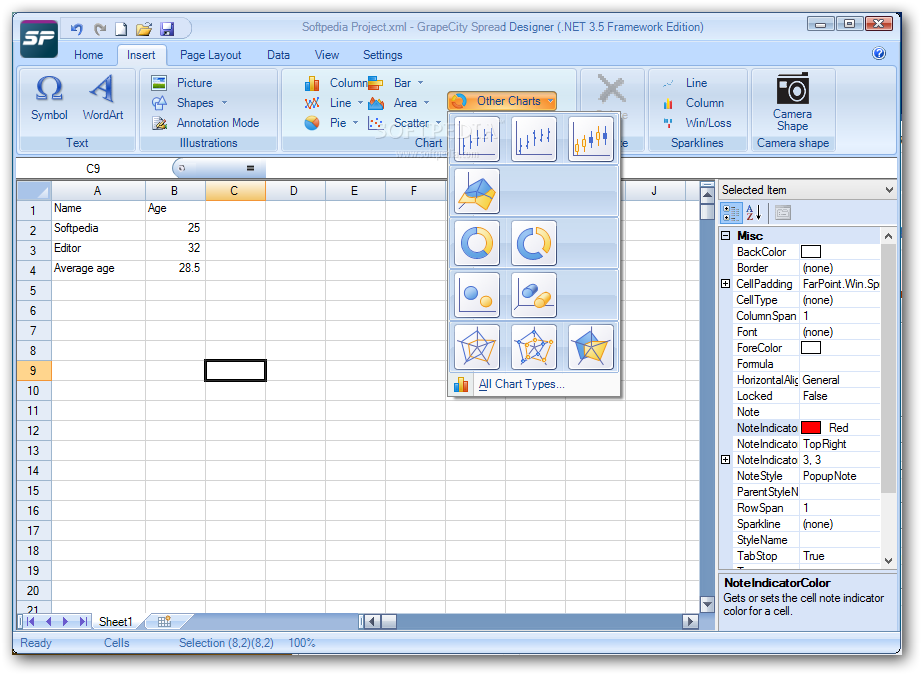Switch to the Settings tab
922x675 pixels.
(382, 55)
